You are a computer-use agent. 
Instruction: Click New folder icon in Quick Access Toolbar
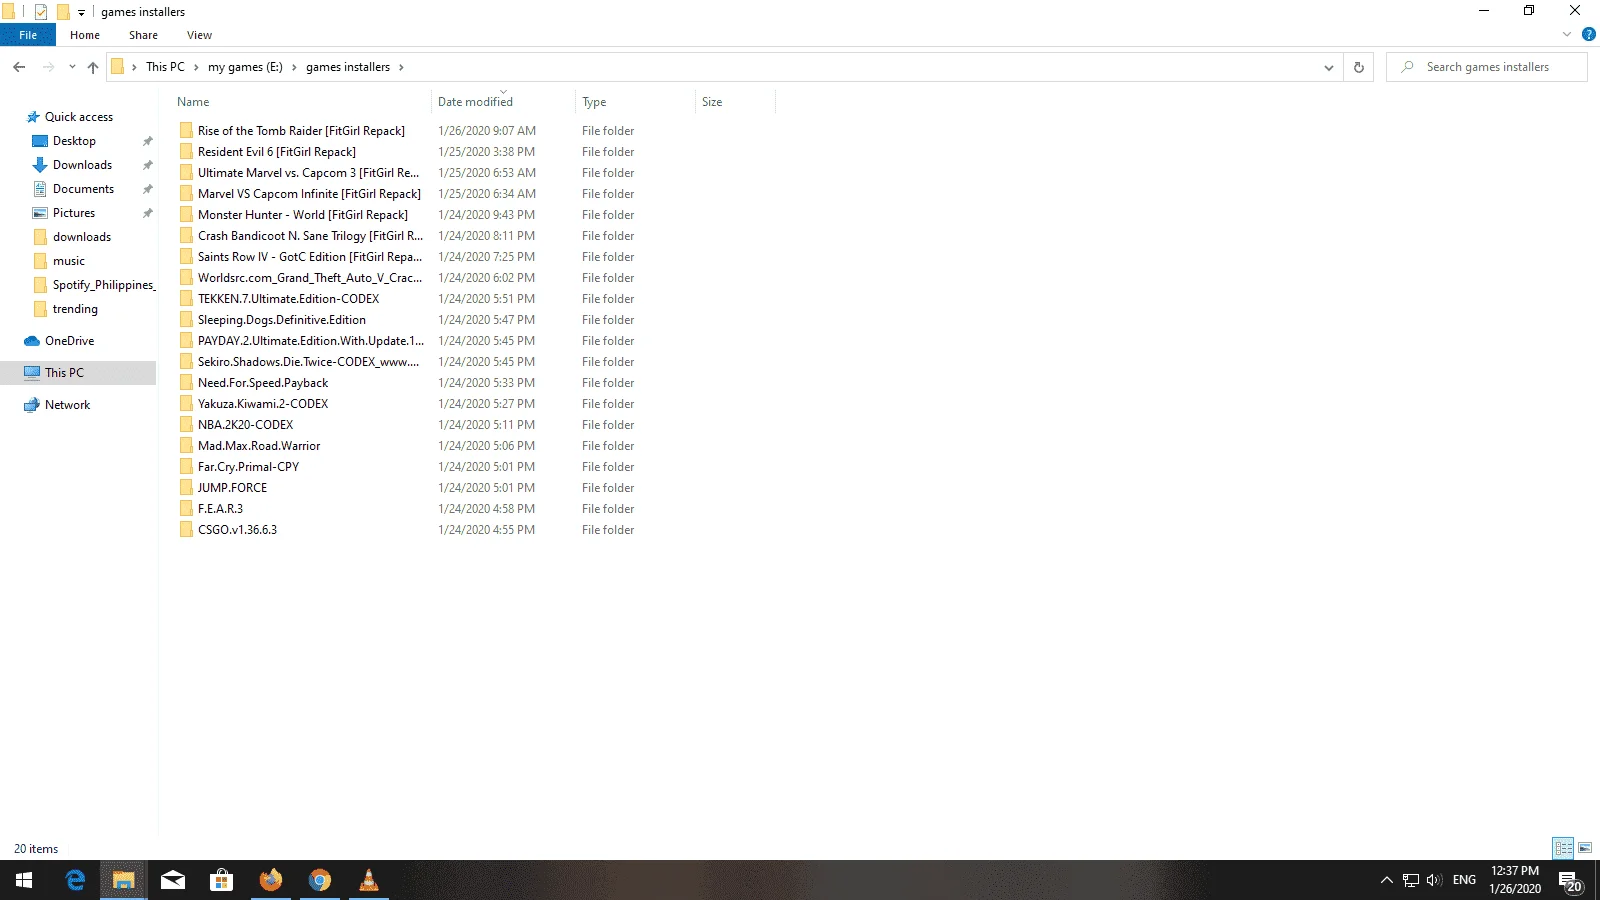pyautogui.click(x=62, y=12)
